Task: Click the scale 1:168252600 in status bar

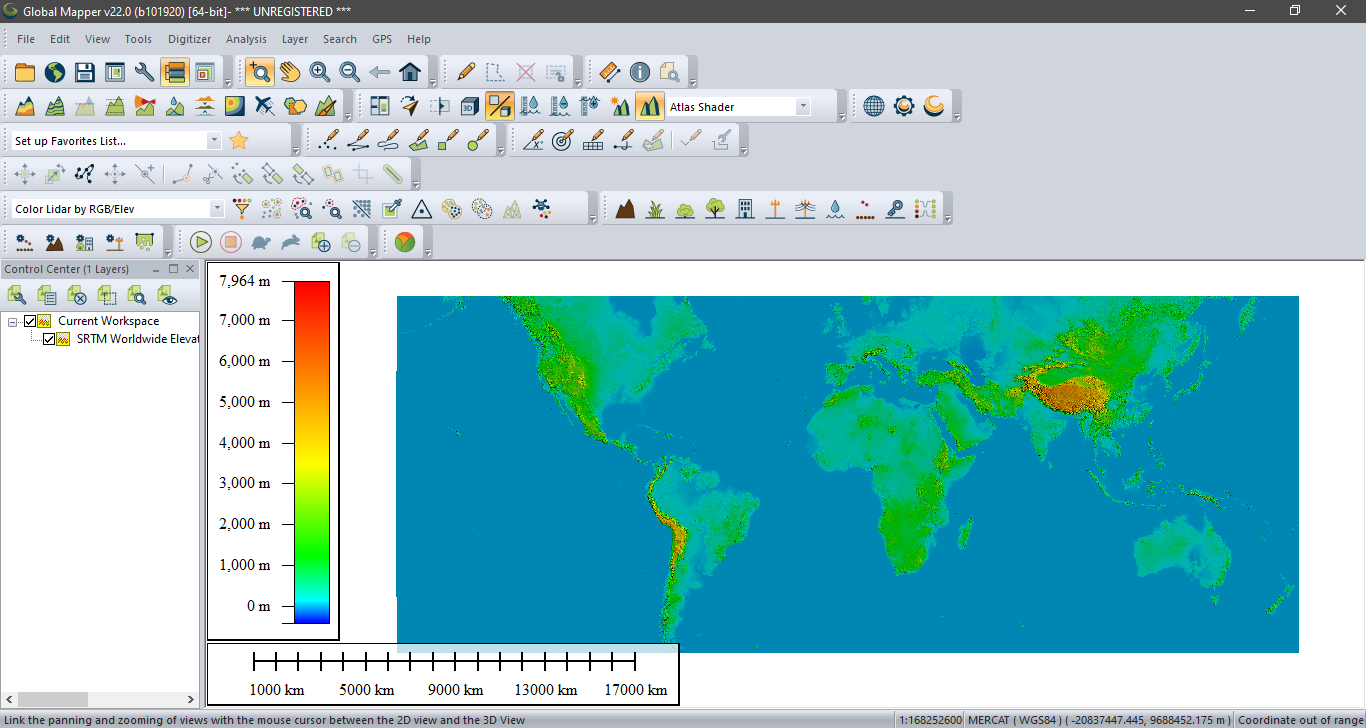Action: point(929,720)
